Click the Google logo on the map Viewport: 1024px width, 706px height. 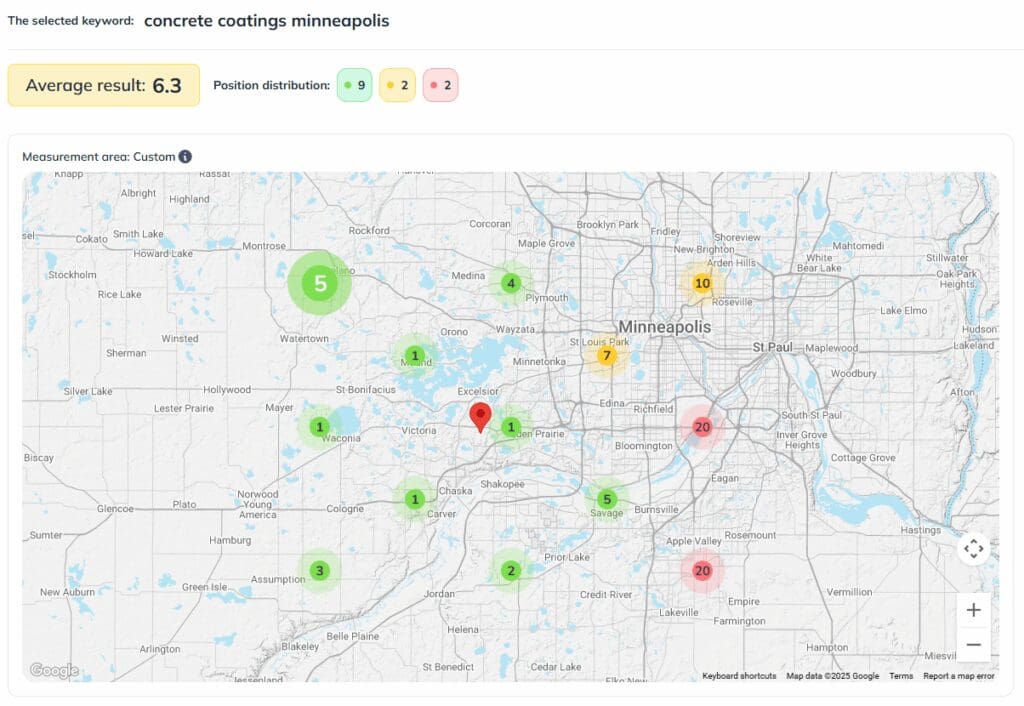[x=53, y=670]
